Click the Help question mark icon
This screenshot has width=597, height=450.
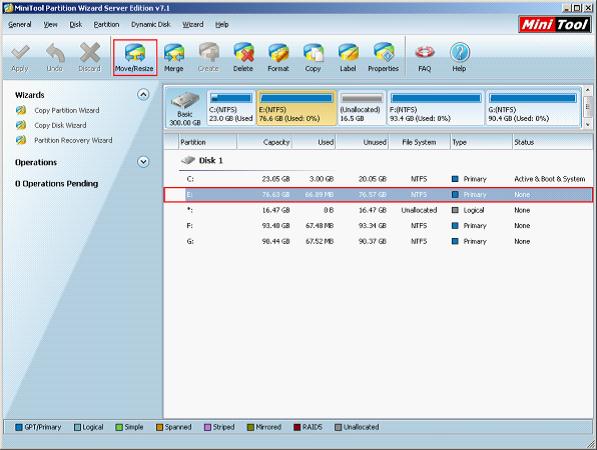(x=459, y=53)
